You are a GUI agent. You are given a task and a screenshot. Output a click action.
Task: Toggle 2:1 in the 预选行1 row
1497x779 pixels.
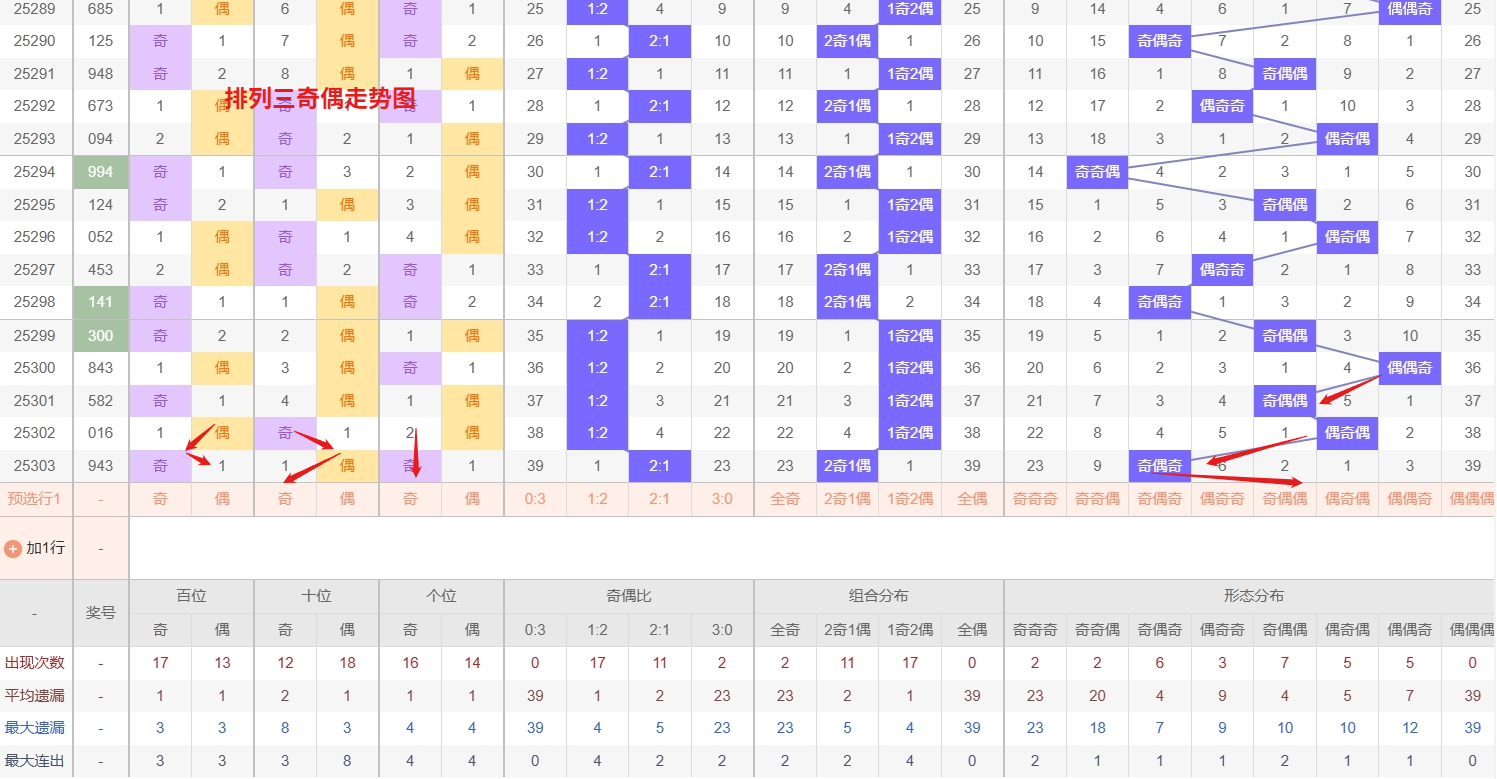tap(660, 498)
